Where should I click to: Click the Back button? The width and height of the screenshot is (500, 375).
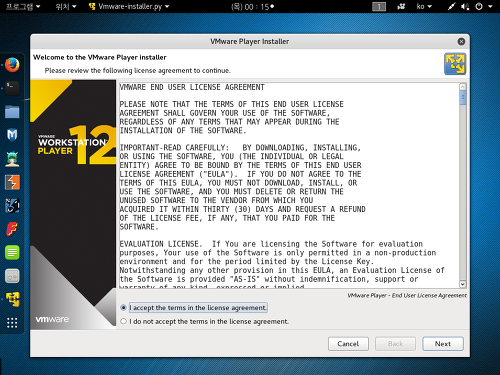point(395,344)
